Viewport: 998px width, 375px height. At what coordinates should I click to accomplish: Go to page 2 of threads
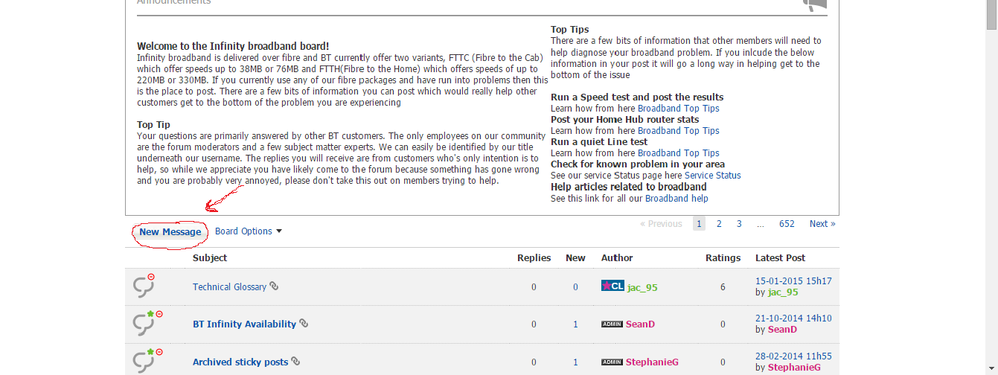coord(719,223)
